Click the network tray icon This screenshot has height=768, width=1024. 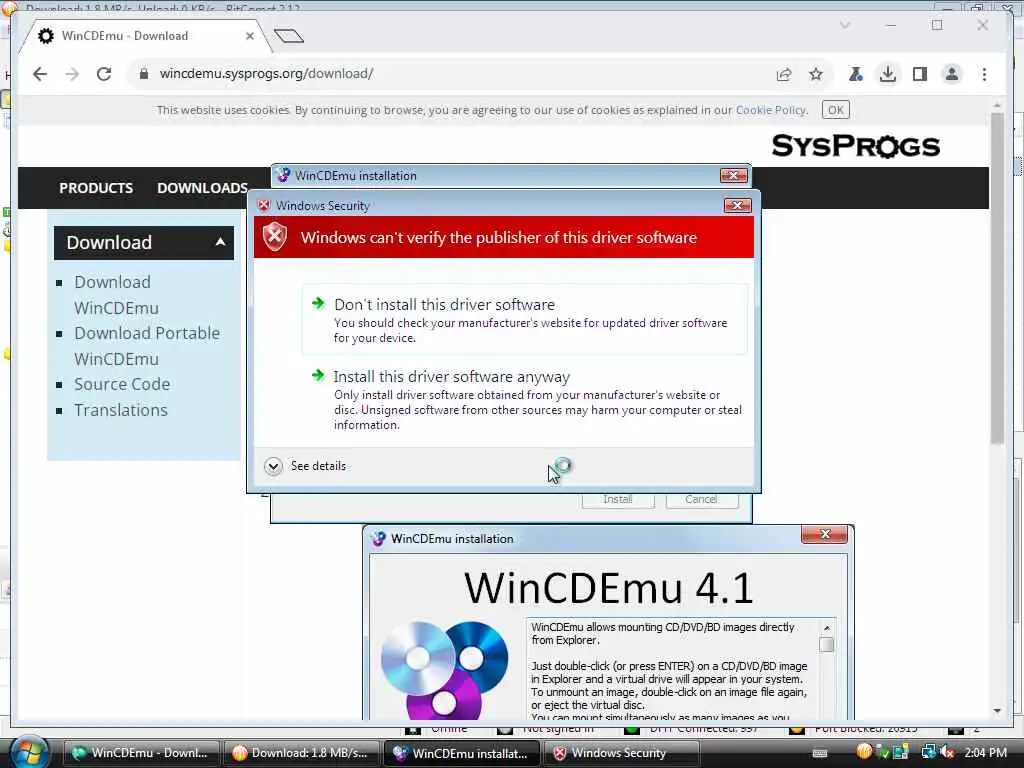pos(928,752)
